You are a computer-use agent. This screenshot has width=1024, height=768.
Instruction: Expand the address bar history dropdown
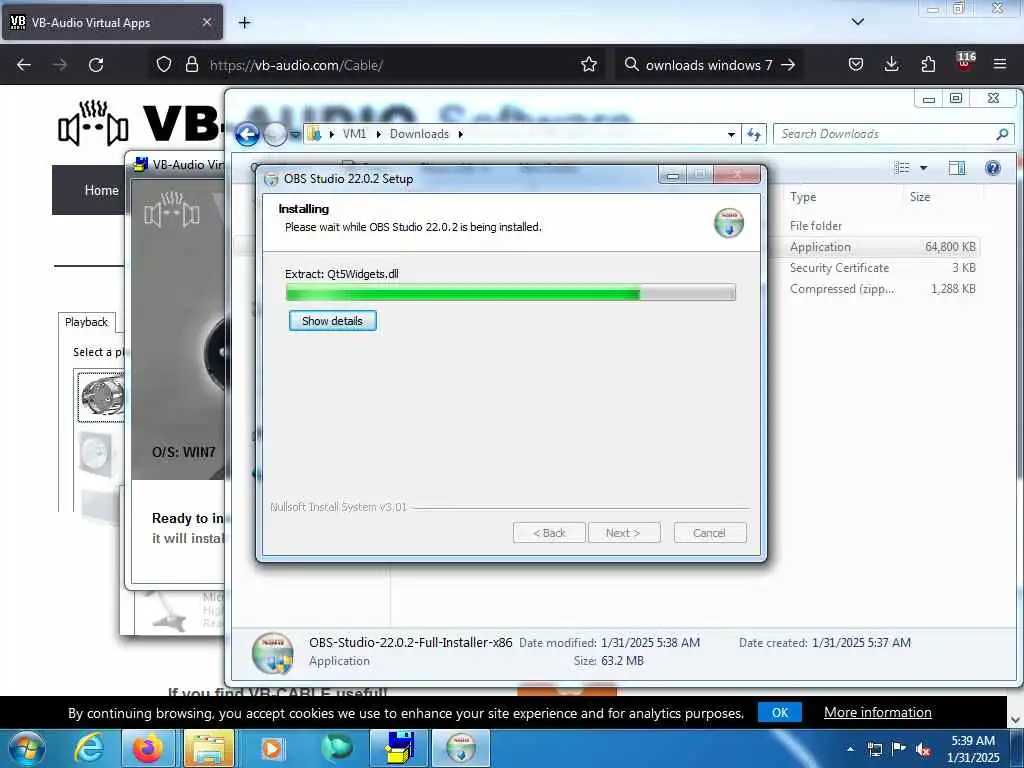click(x=731, y=135)
